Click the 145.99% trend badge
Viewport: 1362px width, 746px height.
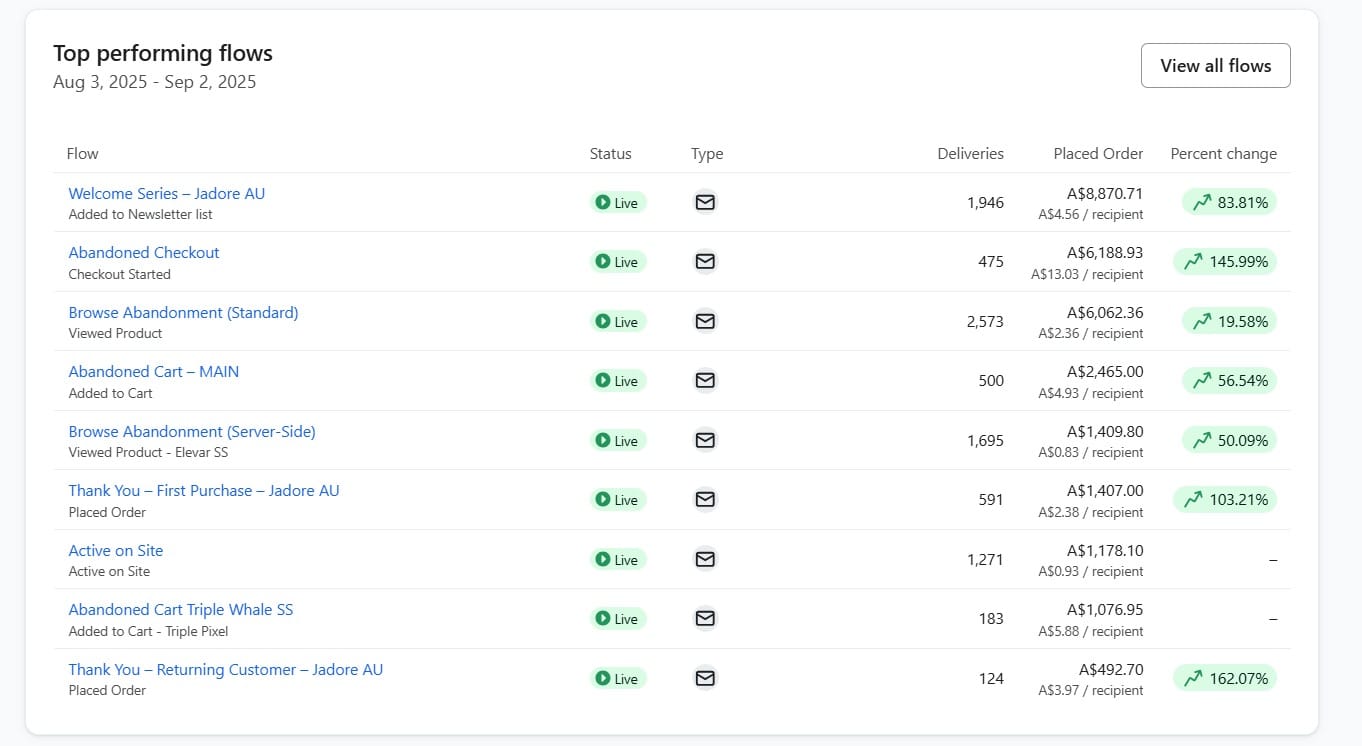[x=1225, y=262]
